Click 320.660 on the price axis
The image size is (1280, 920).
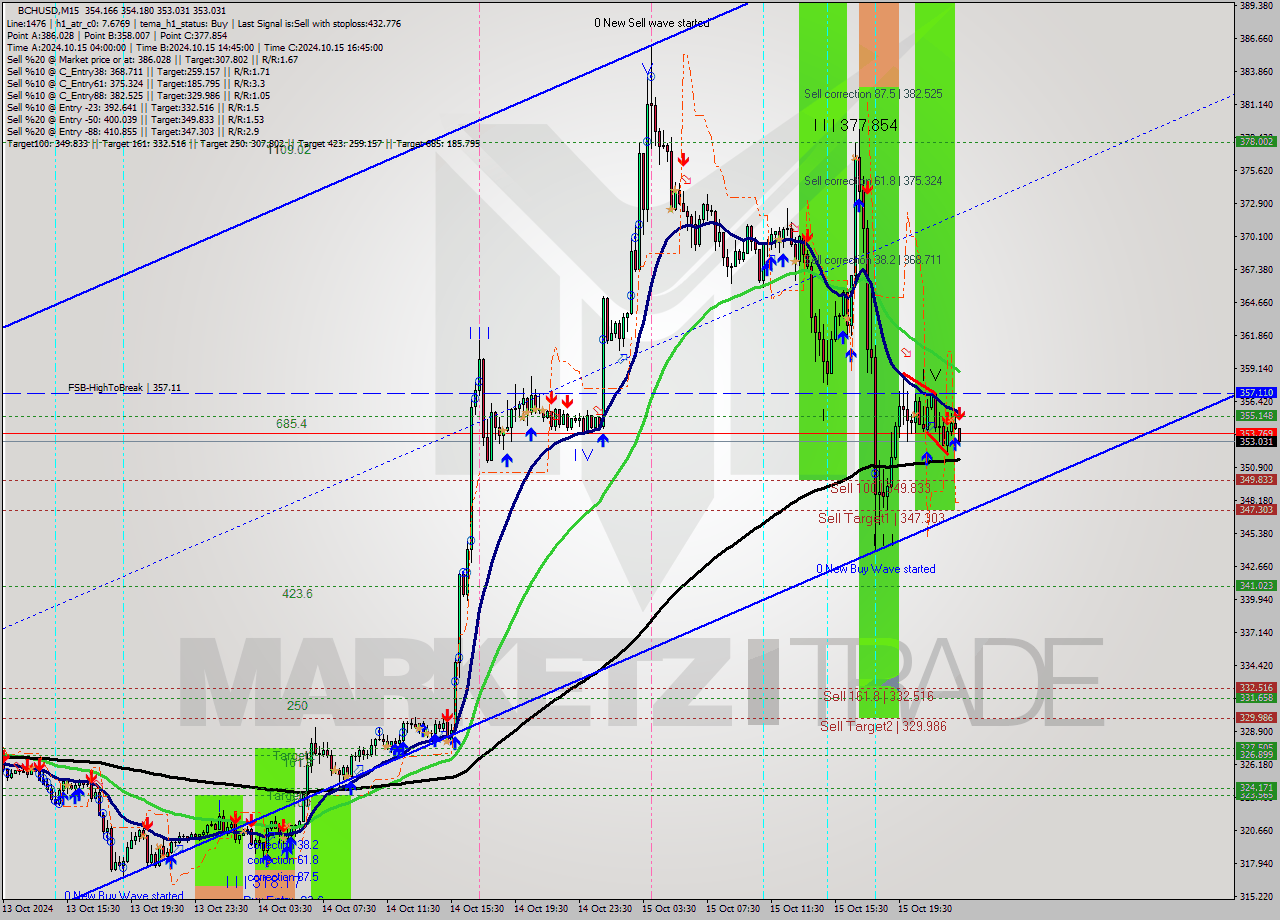[1256, 831]
